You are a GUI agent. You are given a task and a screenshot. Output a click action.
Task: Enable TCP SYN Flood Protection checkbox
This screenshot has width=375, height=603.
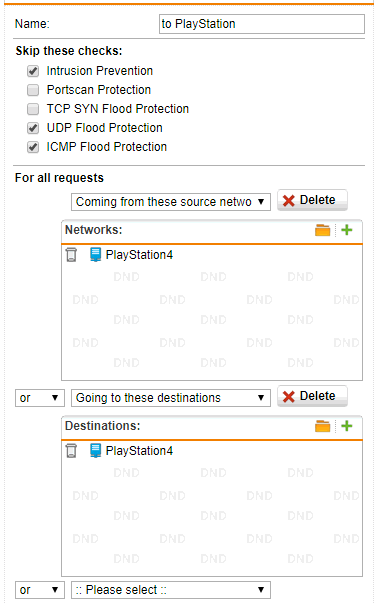click(x=33, y=109)
